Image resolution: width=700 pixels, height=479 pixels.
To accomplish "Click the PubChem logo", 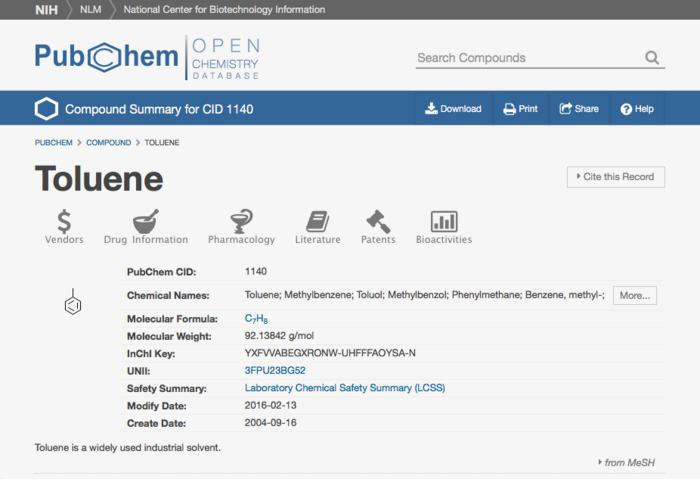I will coord(107,56).
